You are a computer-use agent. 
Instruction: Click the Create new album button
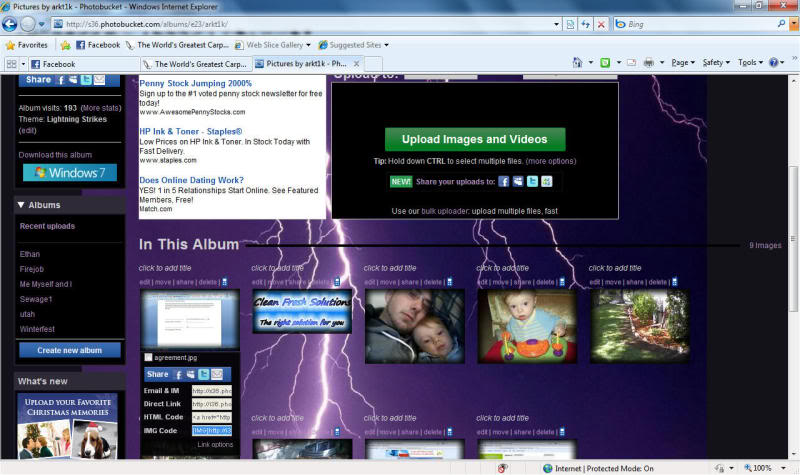click(x=69, y=350)
